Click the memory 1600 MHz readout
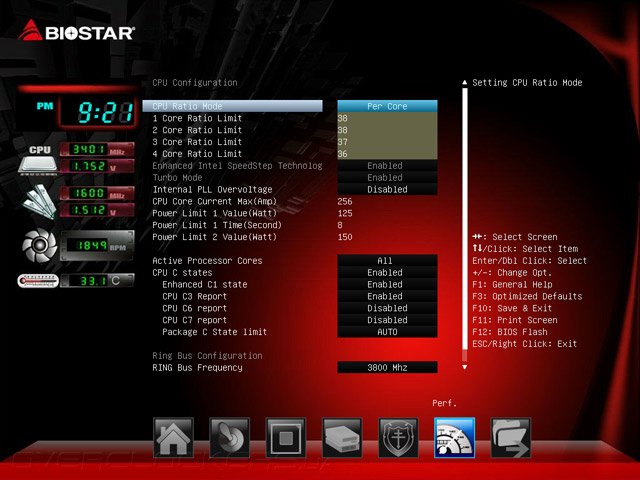The image size is (640, 480). 97,193
